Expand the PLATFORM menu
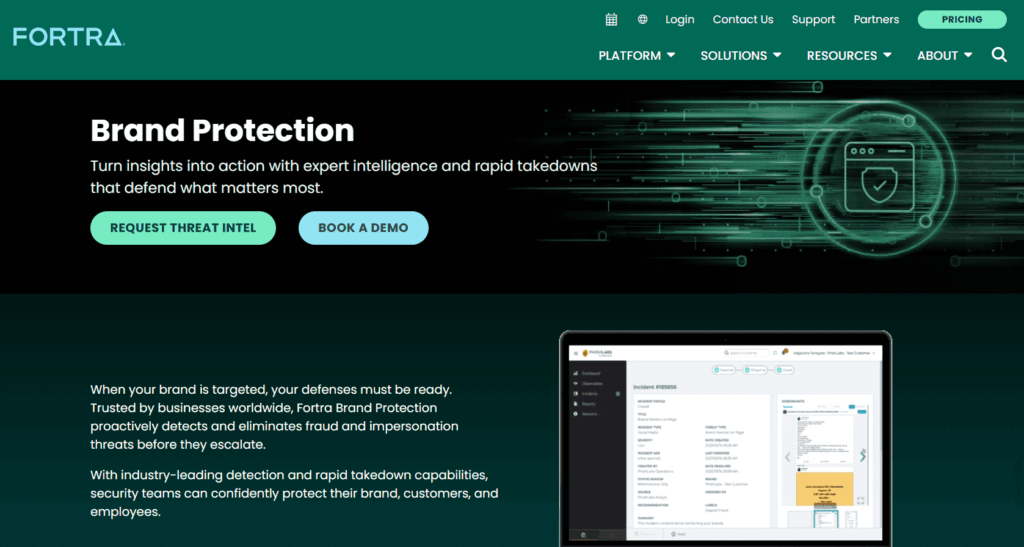The height and width of the screenshot is (547, 1024). click(x=637, y=55)
